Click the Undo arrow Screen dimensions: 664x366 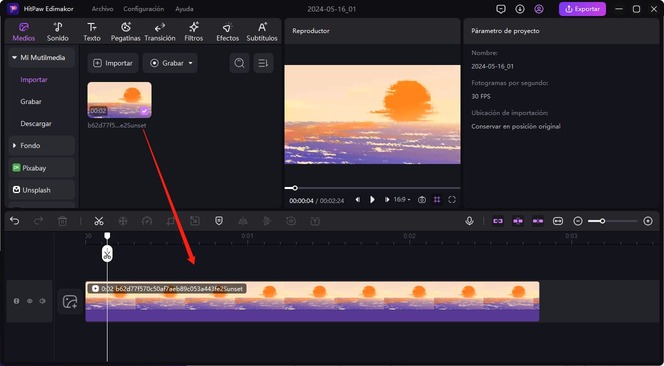[15, 221]
